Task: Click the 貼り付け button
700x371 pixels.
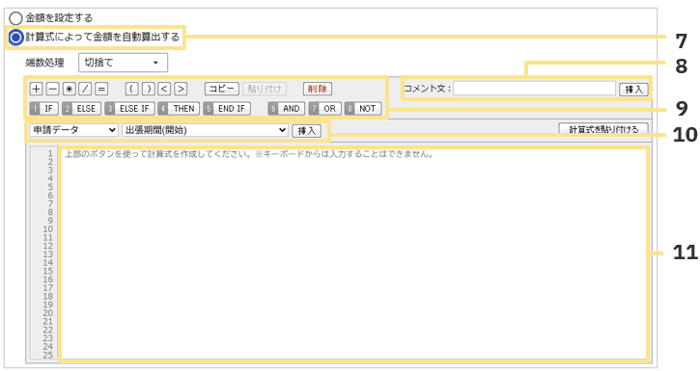Action: [265, 89]
